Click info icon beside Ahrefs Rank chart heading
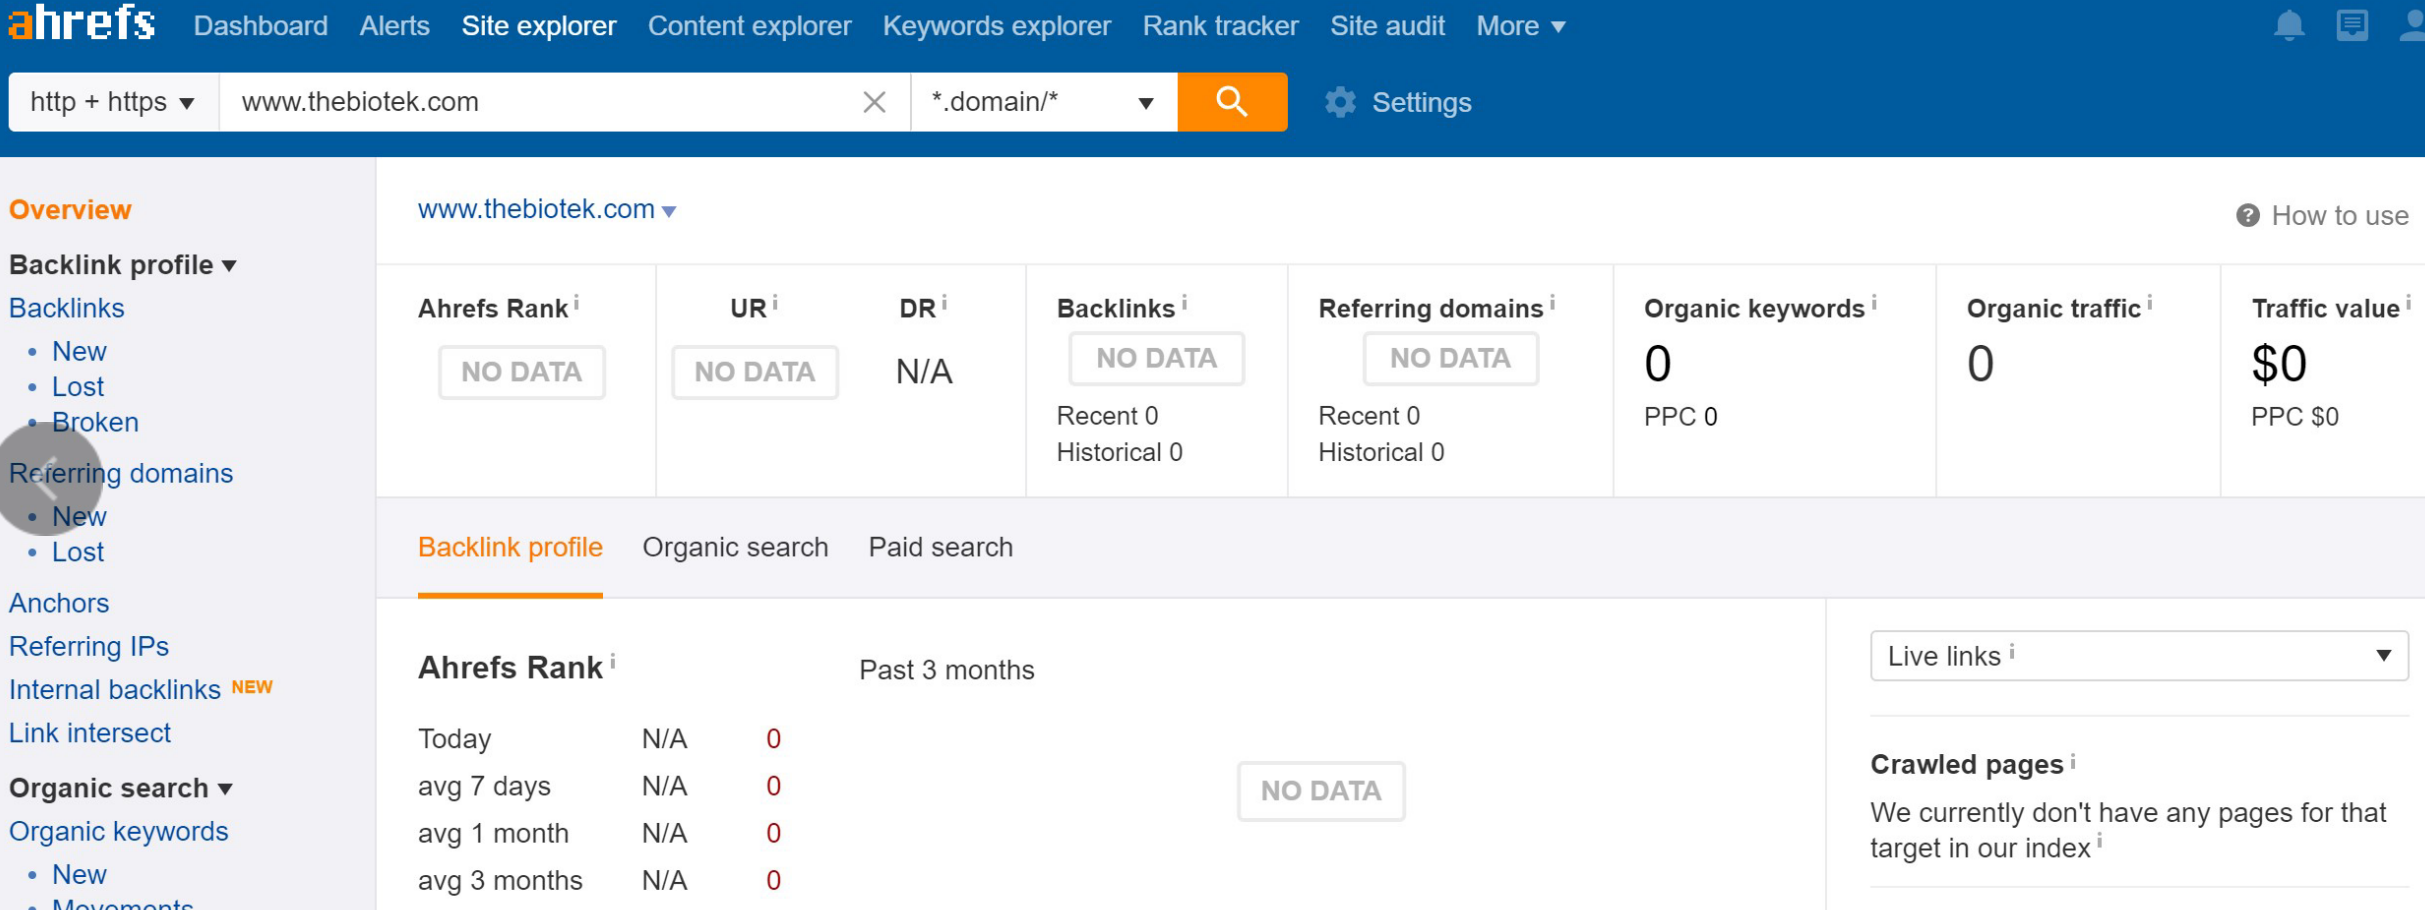The height and width of the screenshot is (910, 2425). (612, 662)
